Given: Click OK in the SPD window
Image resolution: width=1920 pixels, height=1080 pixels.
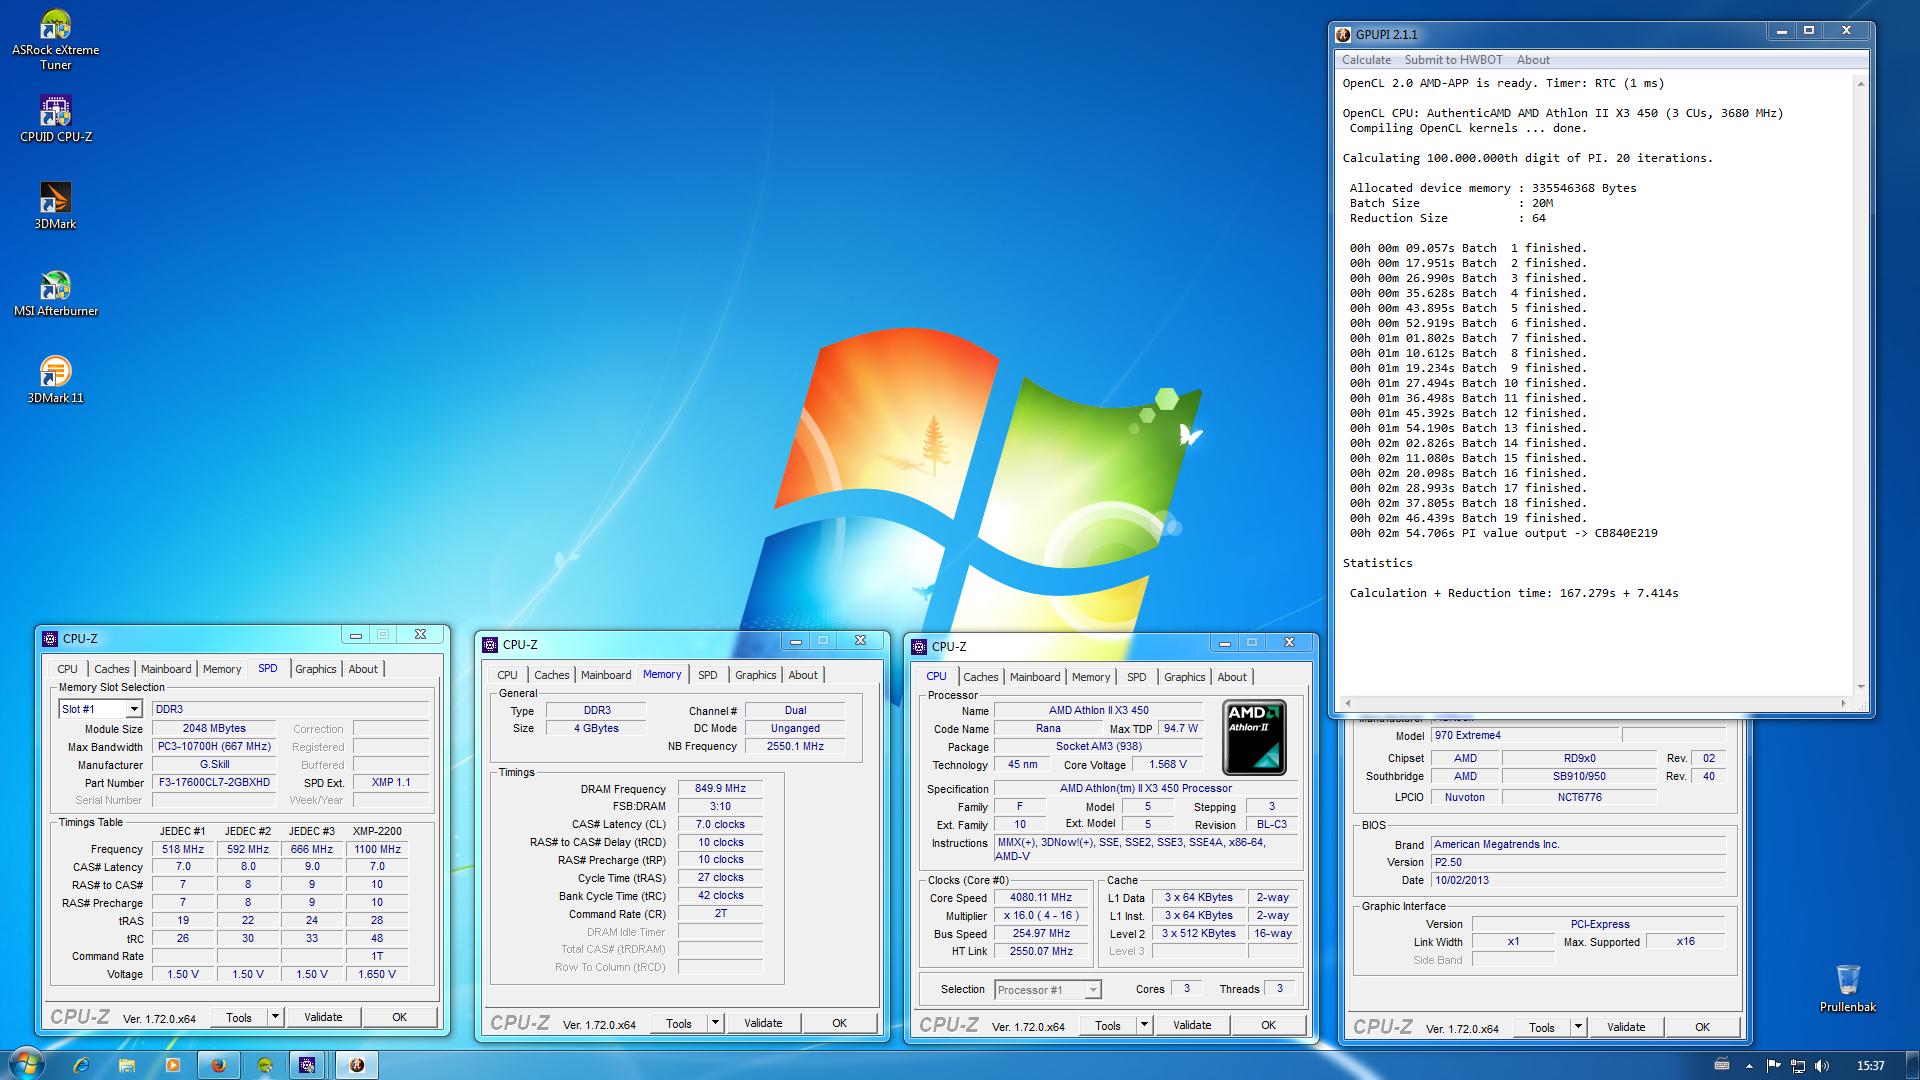Looking at the screenshot, I should point(399,1017).
